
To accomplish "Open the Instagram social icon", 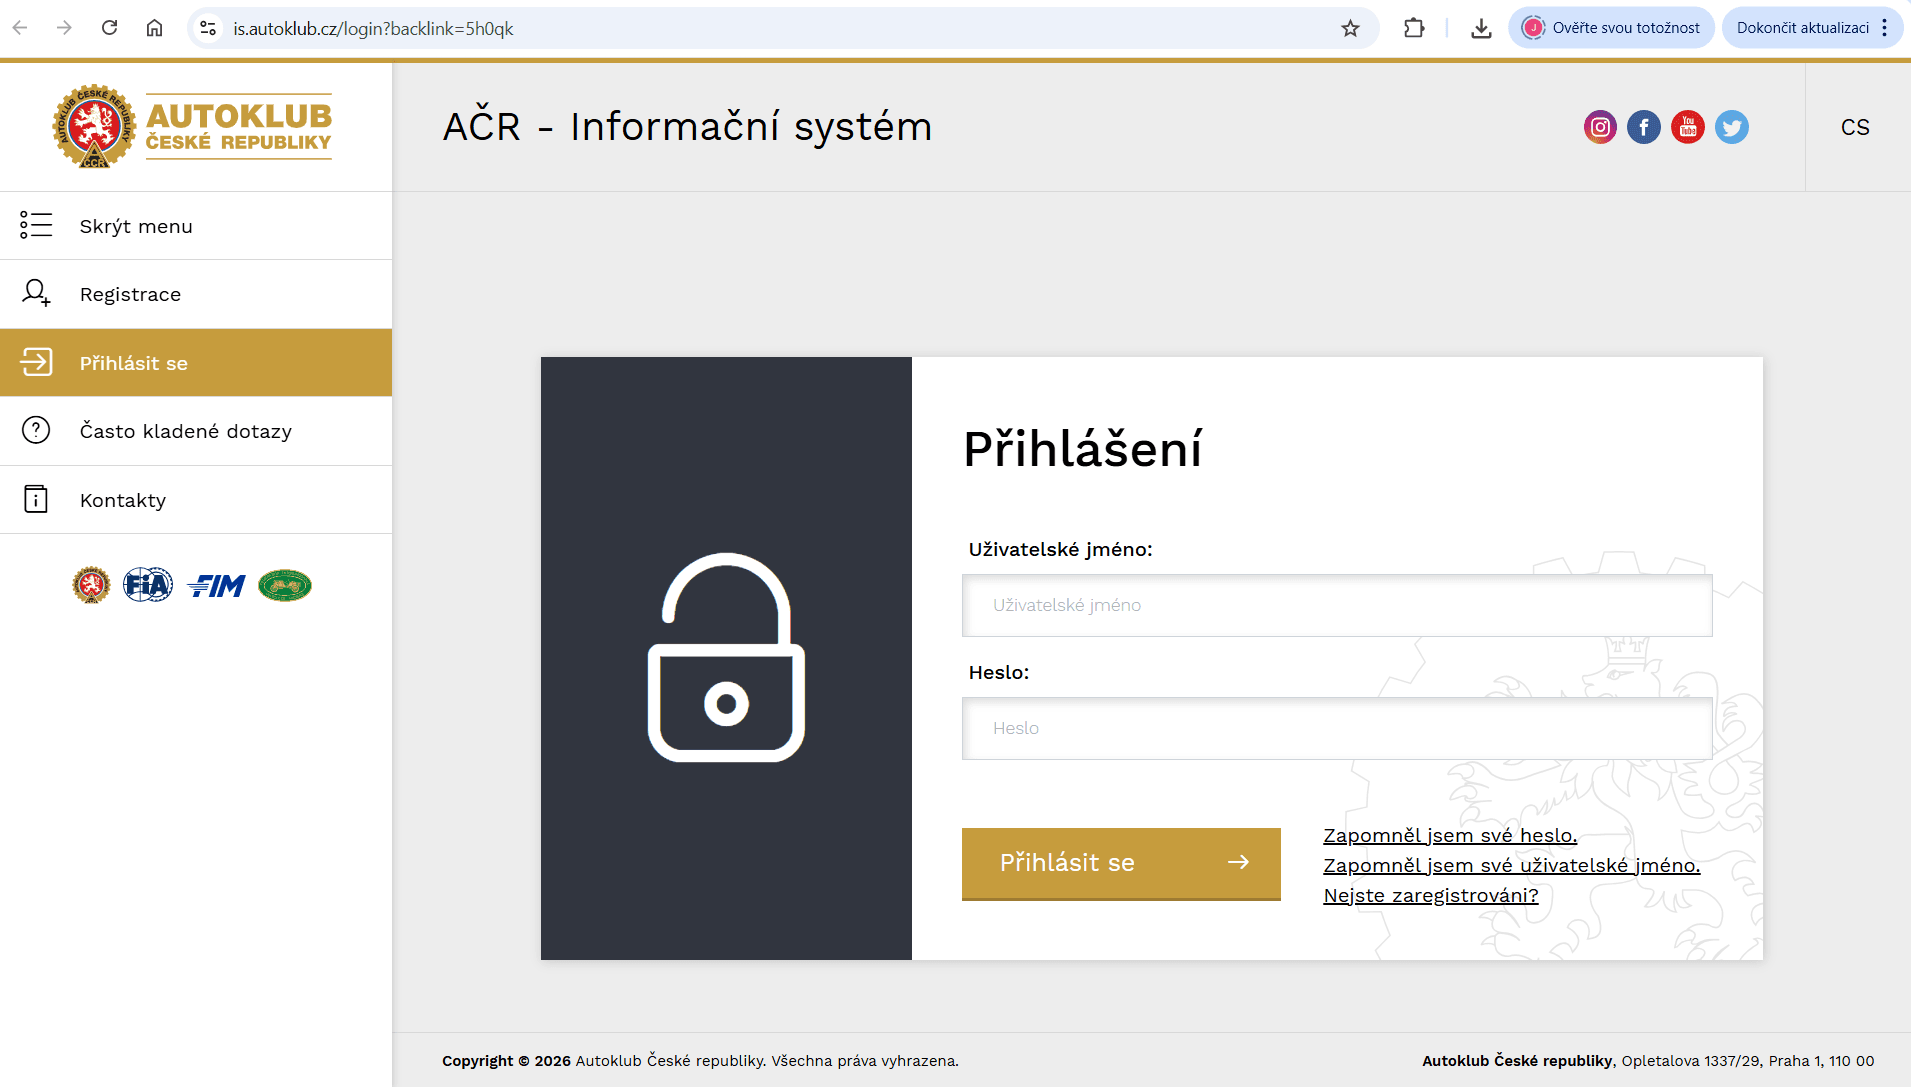I will coord(1600,127).
